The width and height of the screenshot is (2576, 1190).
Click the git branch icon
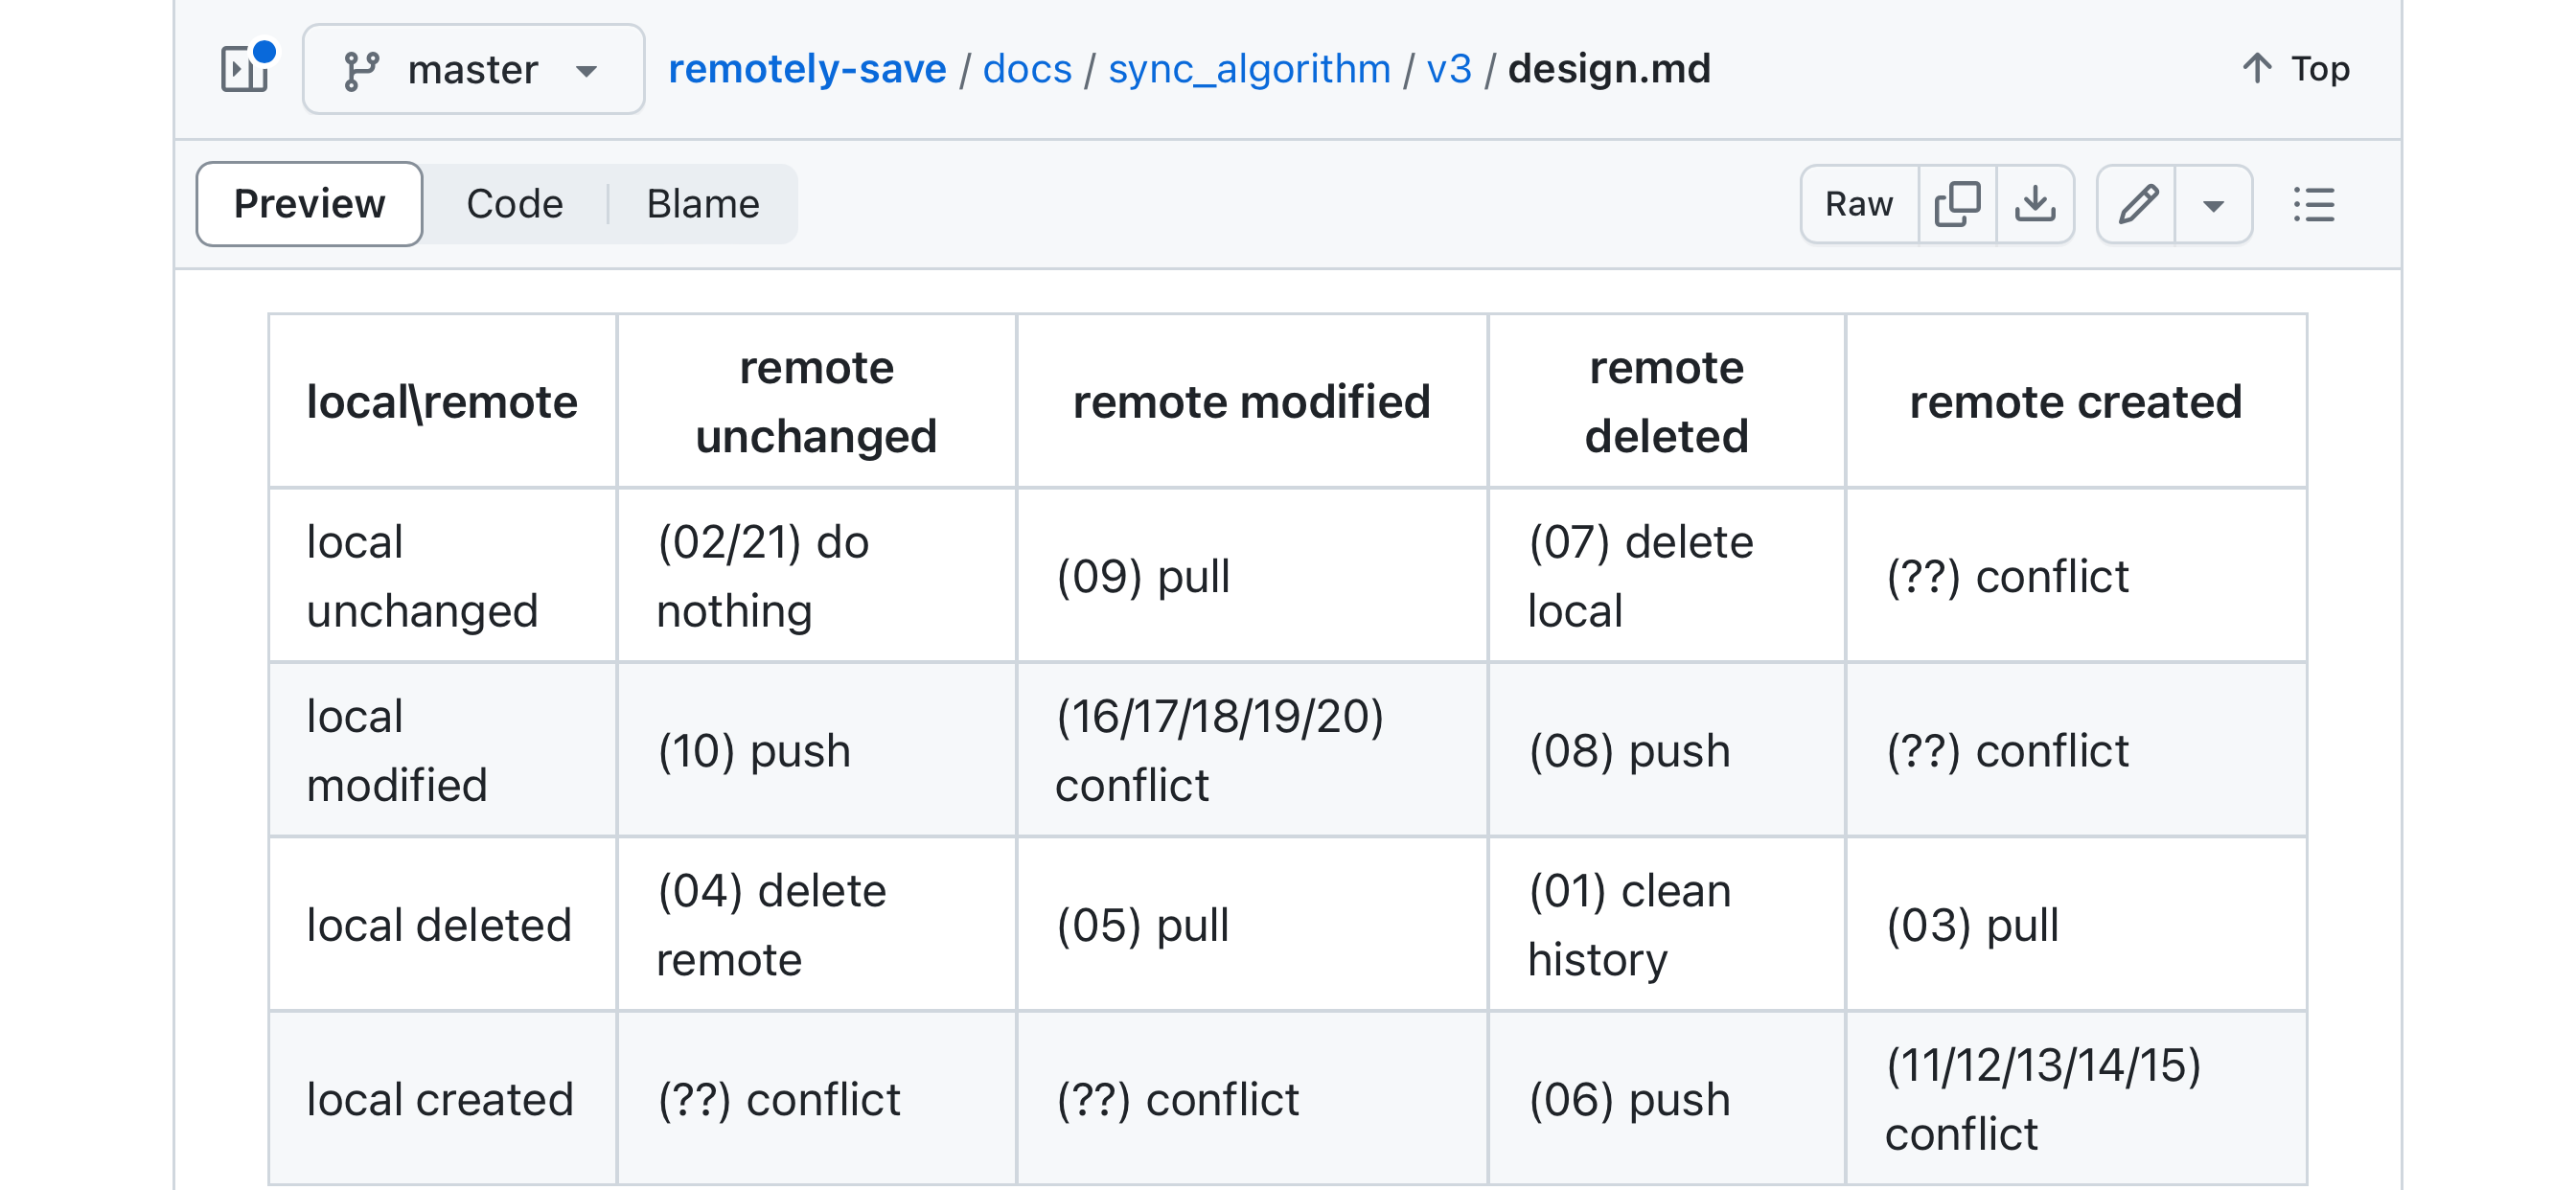(x=360, y=70)
